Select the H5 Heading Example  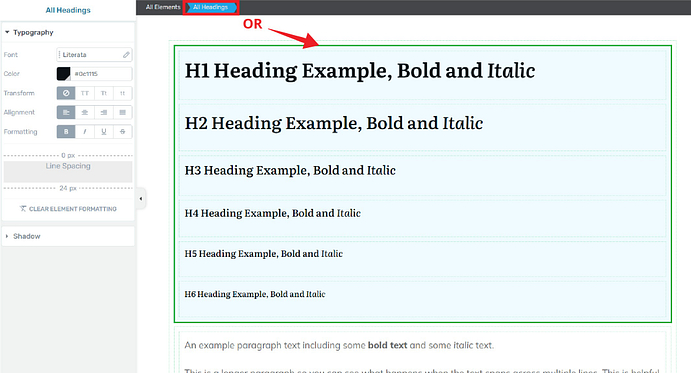point(423,258)
